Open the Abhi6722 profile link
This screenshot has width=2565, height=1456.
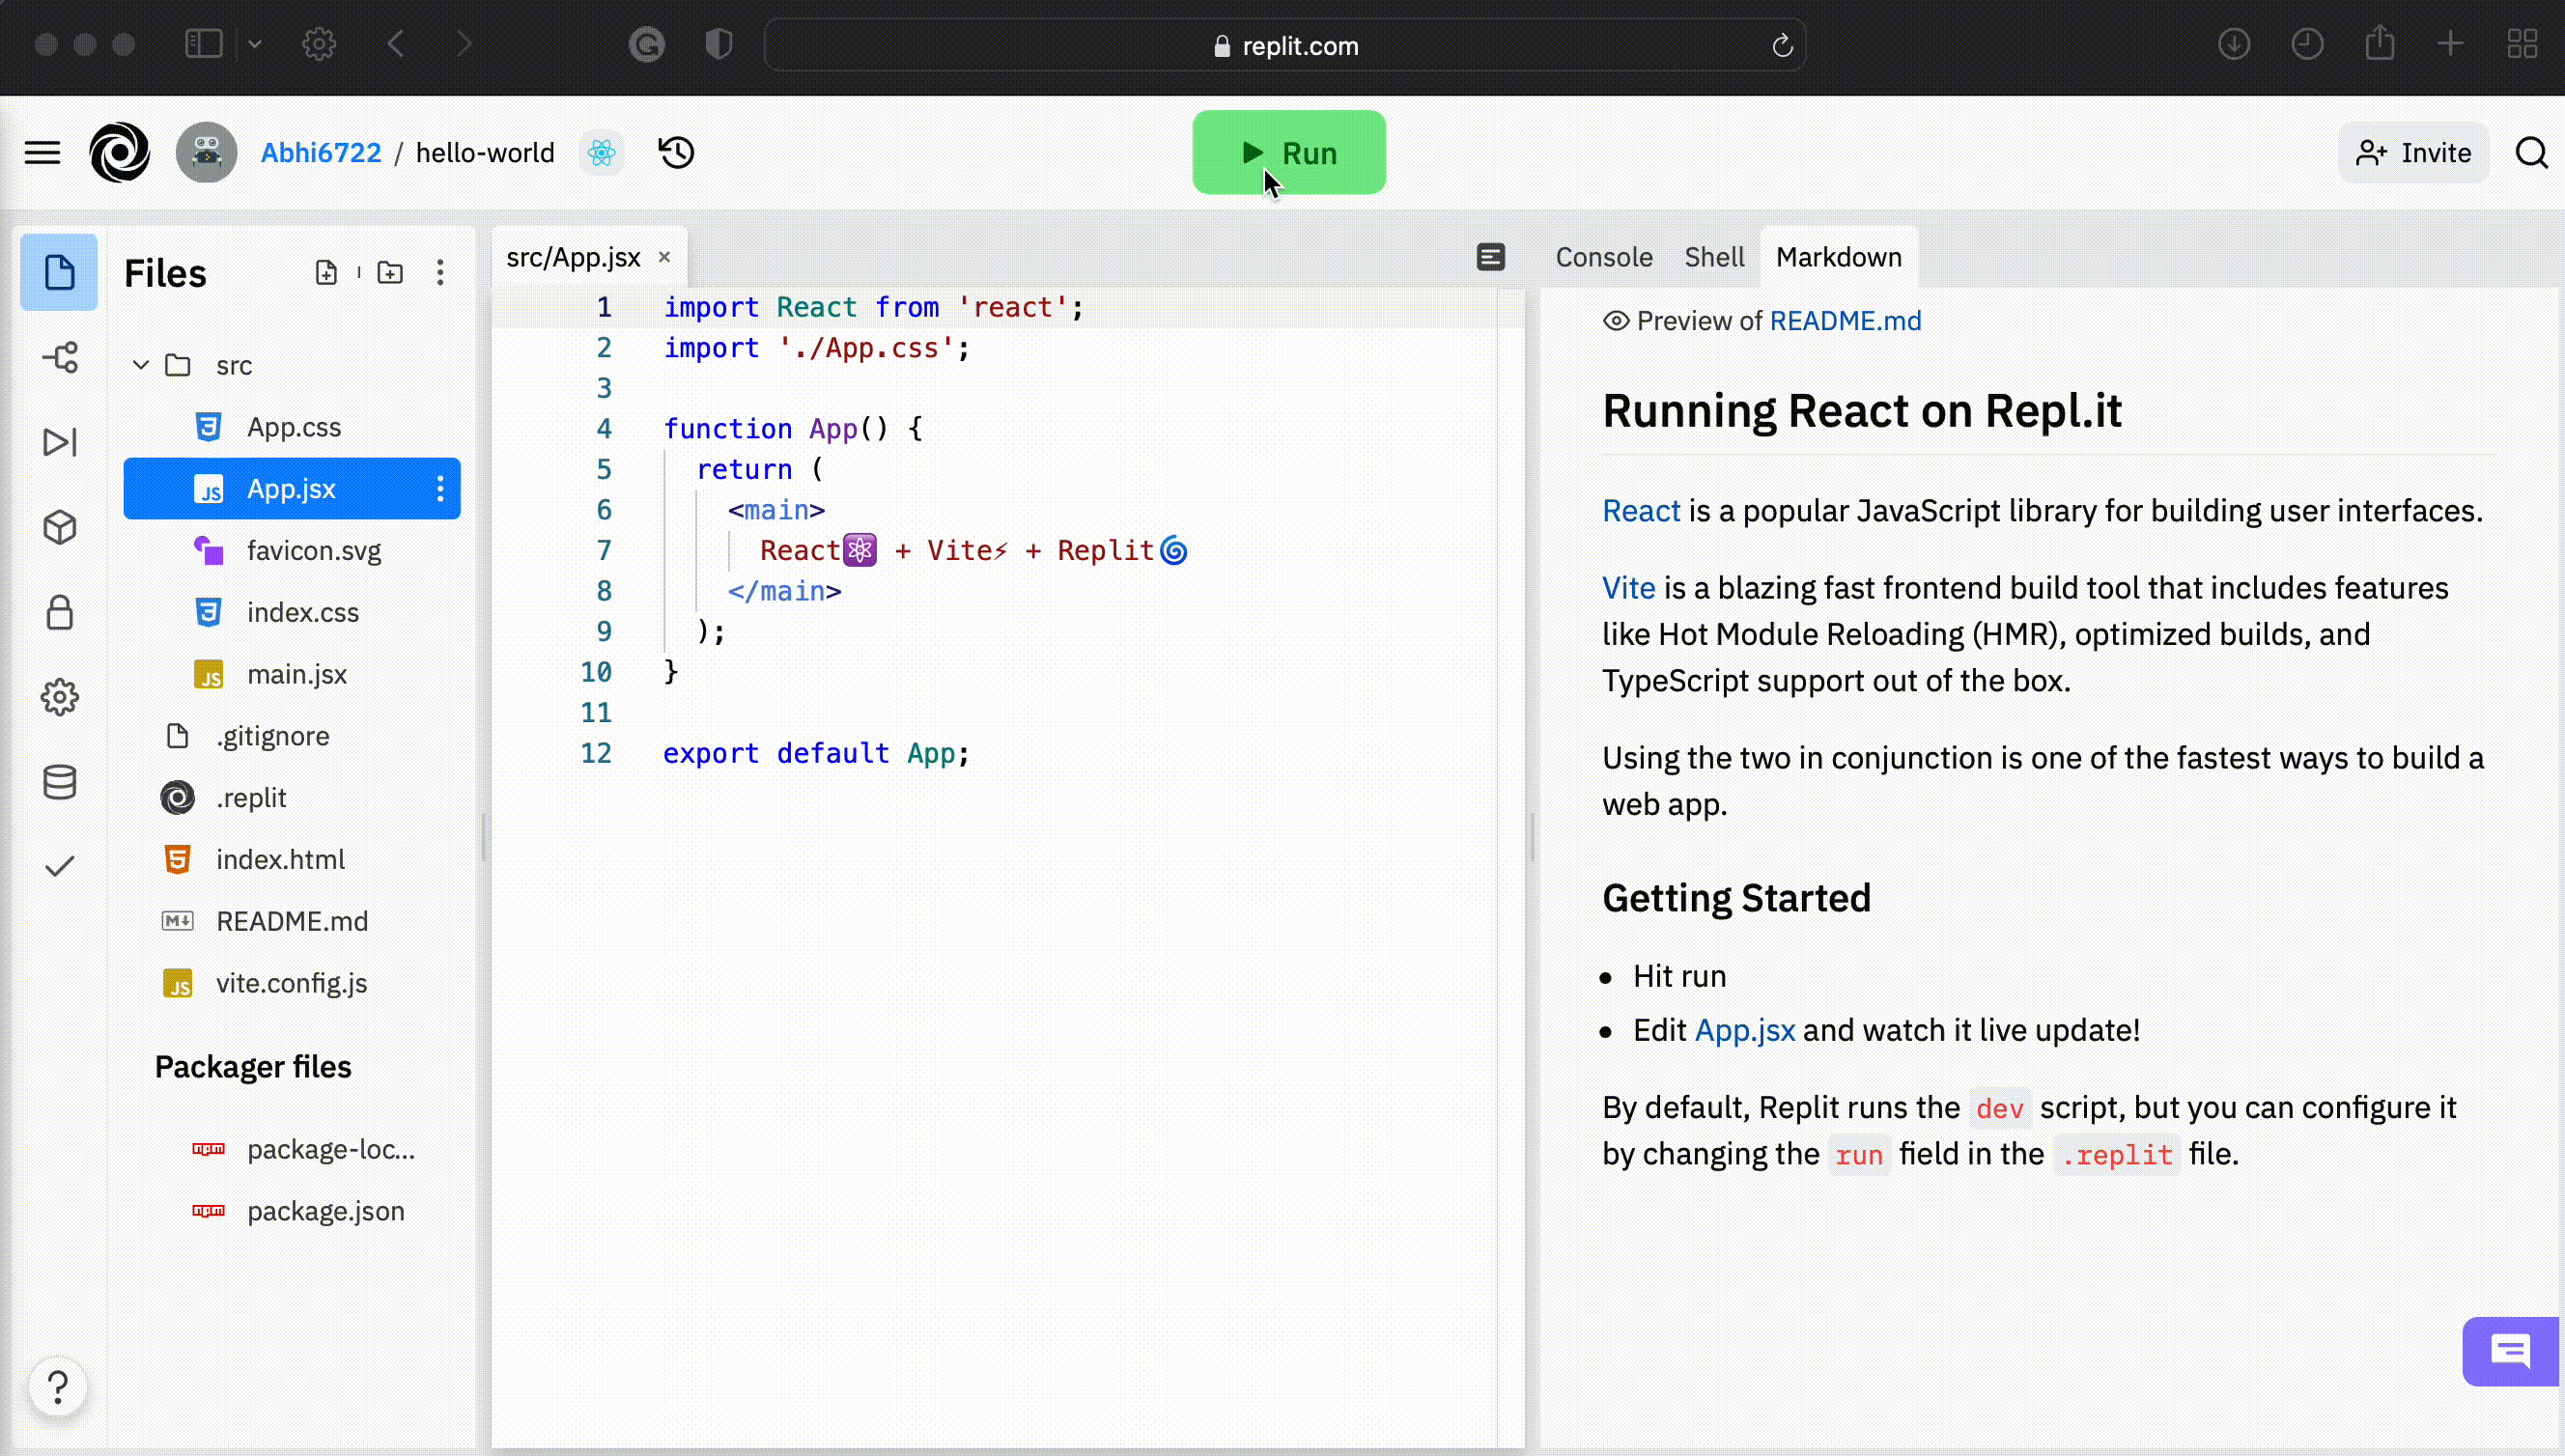click(321, 153)
